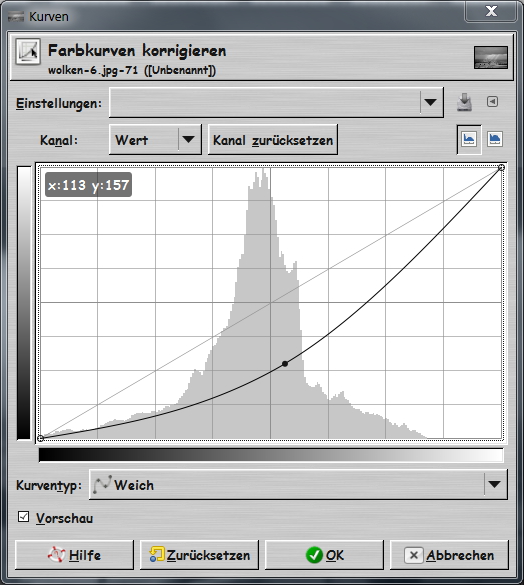Click the Abbrechen X icon
The width and height of the screenshot is (524, 585).
coord(414,555)
